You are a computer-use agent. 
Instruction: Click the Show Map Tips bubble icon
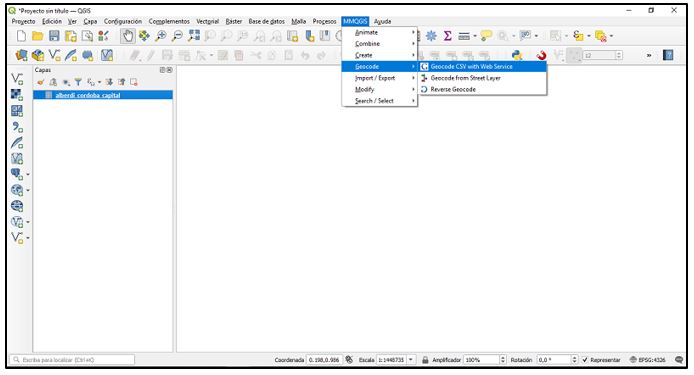point(486,36)
